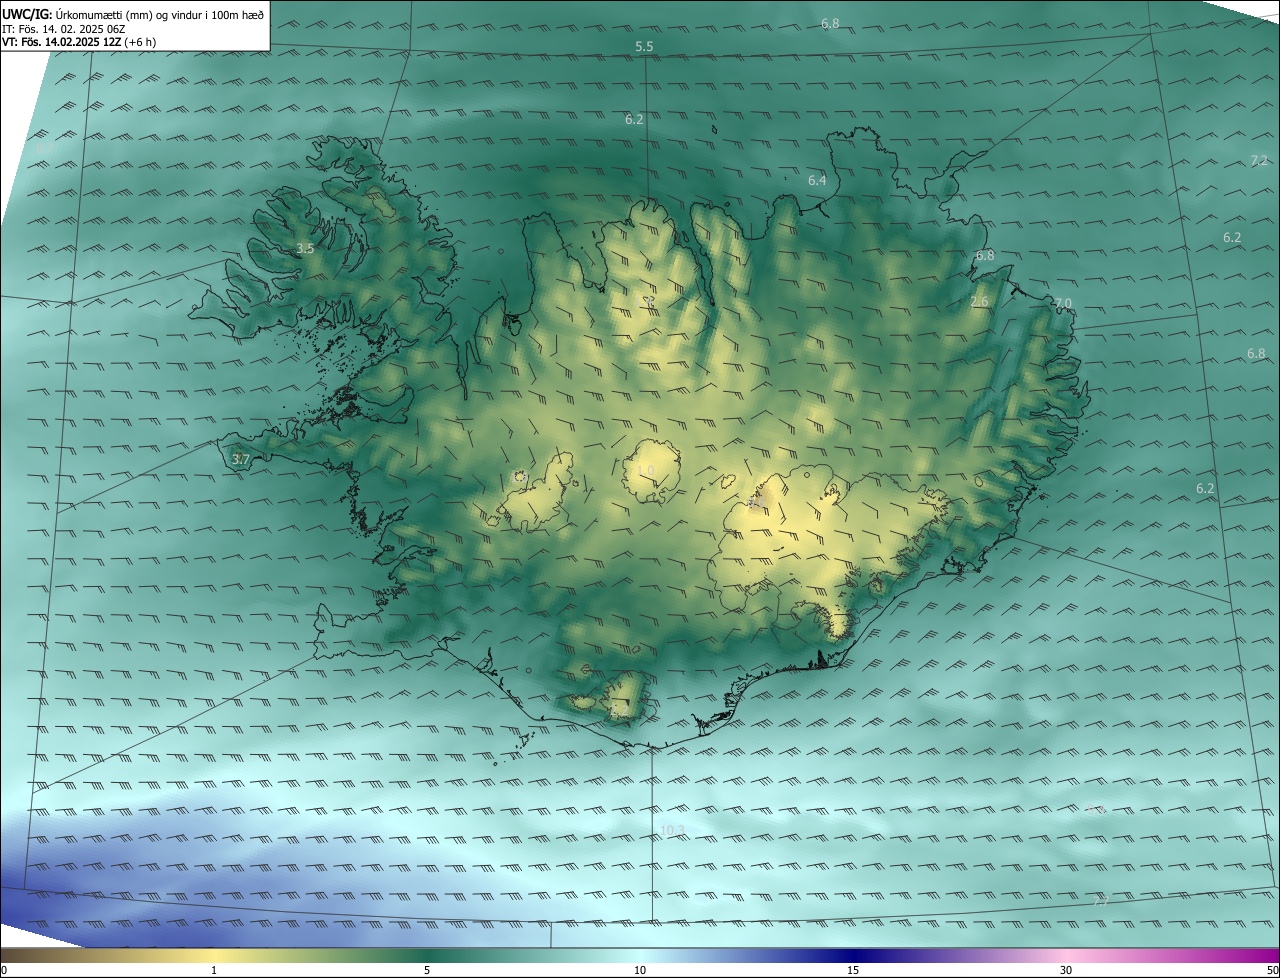The width and height of the screenshot is (1280, 978).
Task: Click the valid time line "VT: Fös. 14.02.2025 12Z"
Action: coord(60,43)
